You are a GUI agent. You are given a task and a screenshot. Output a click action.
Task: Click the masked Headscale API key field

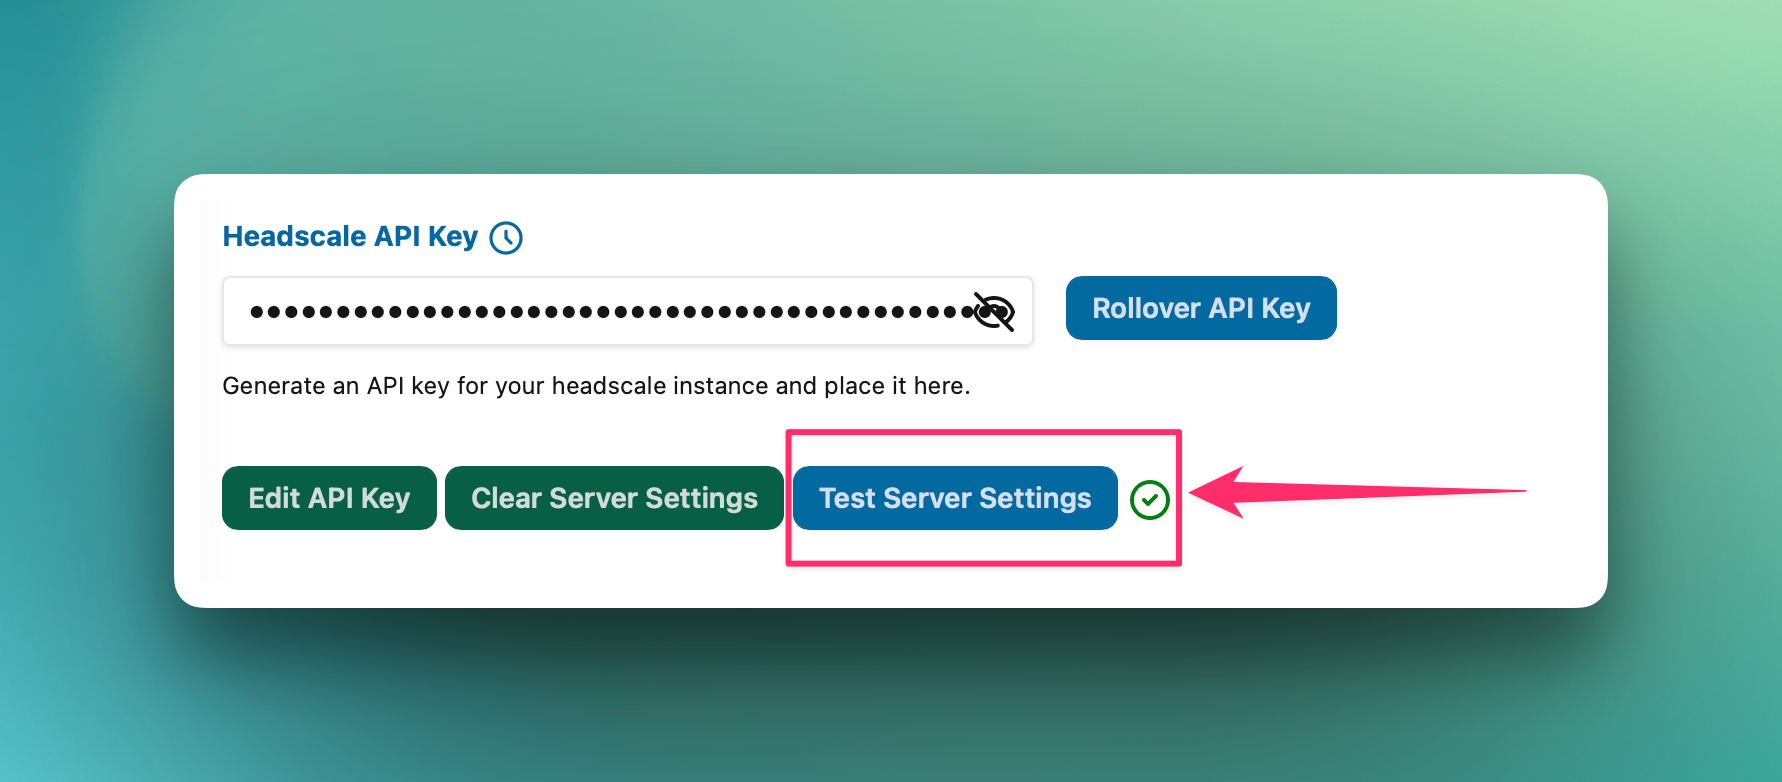(x=628, y=311)
